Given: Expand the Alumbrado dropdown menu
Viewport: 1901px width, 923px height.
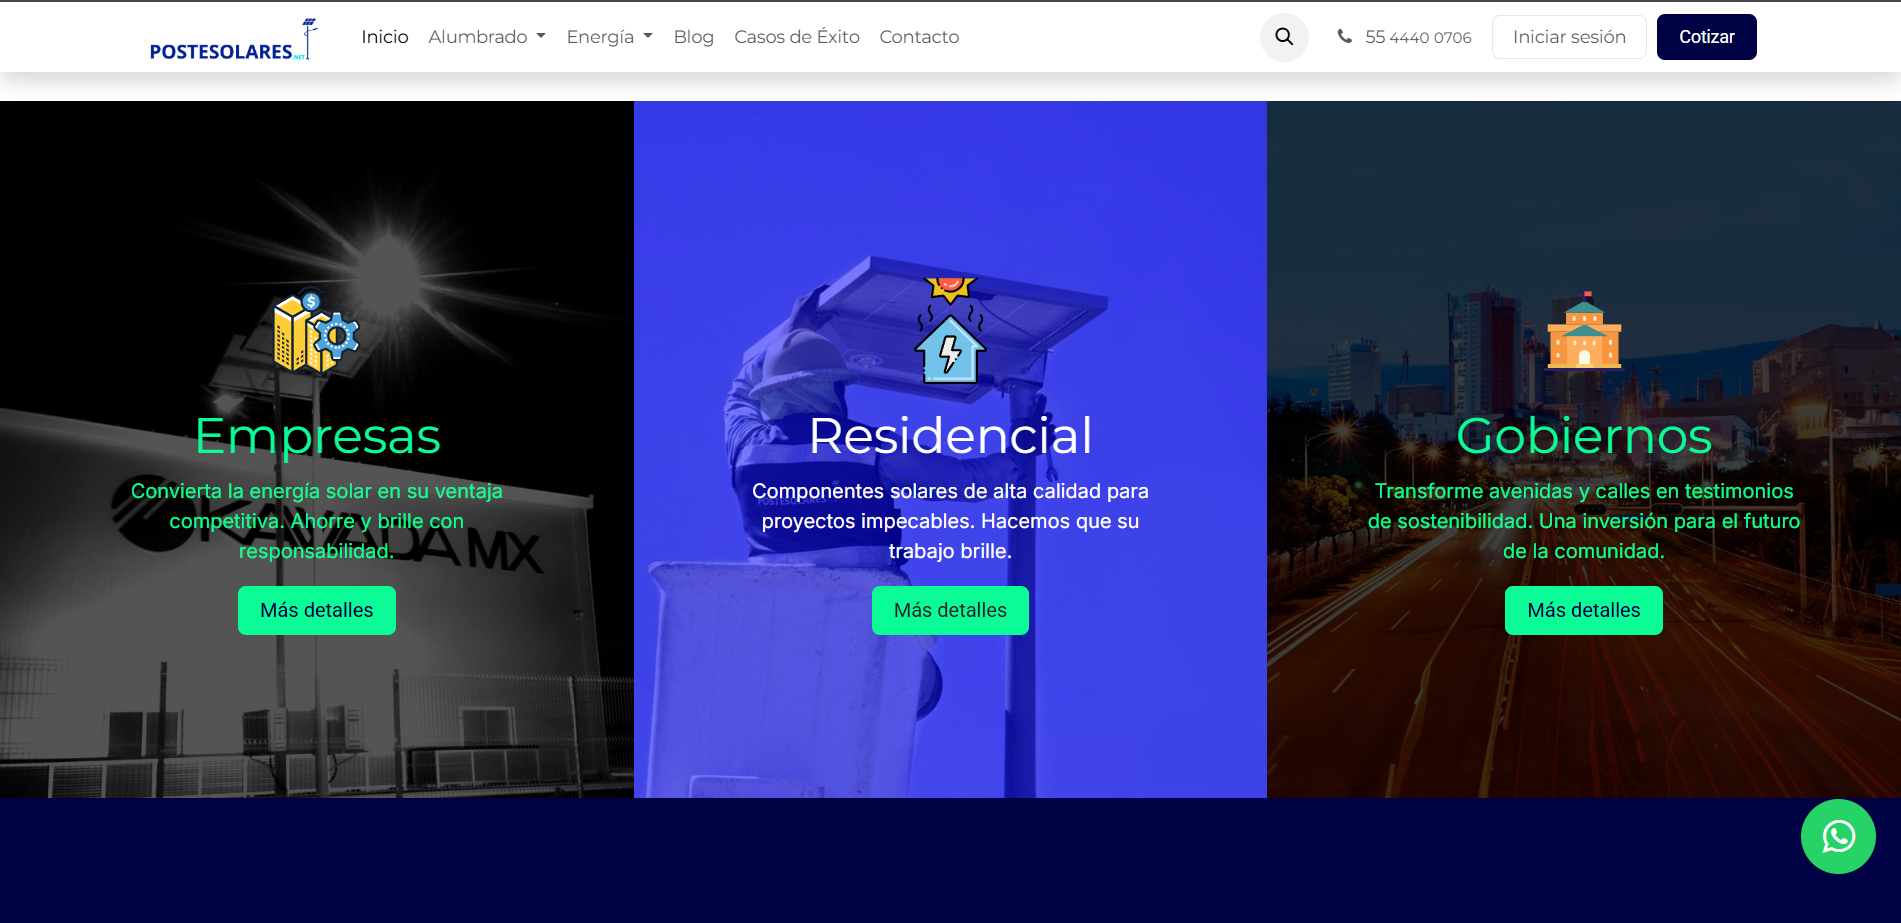Looking at the screenshot, I should [x=487, y=37].
